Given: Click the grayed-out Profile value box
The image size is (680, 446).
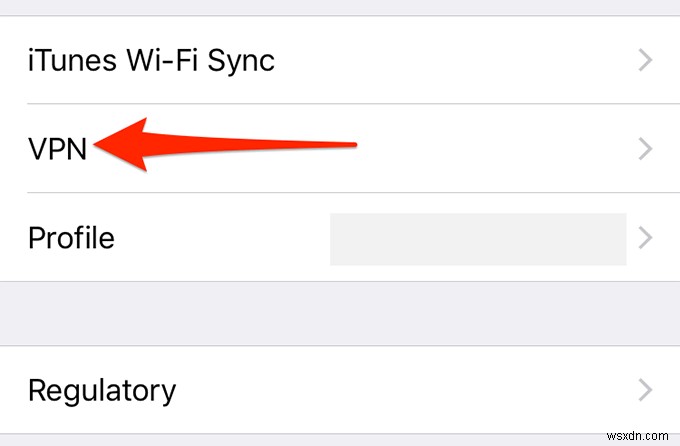Looking at the screenshot, I should 477,238.
